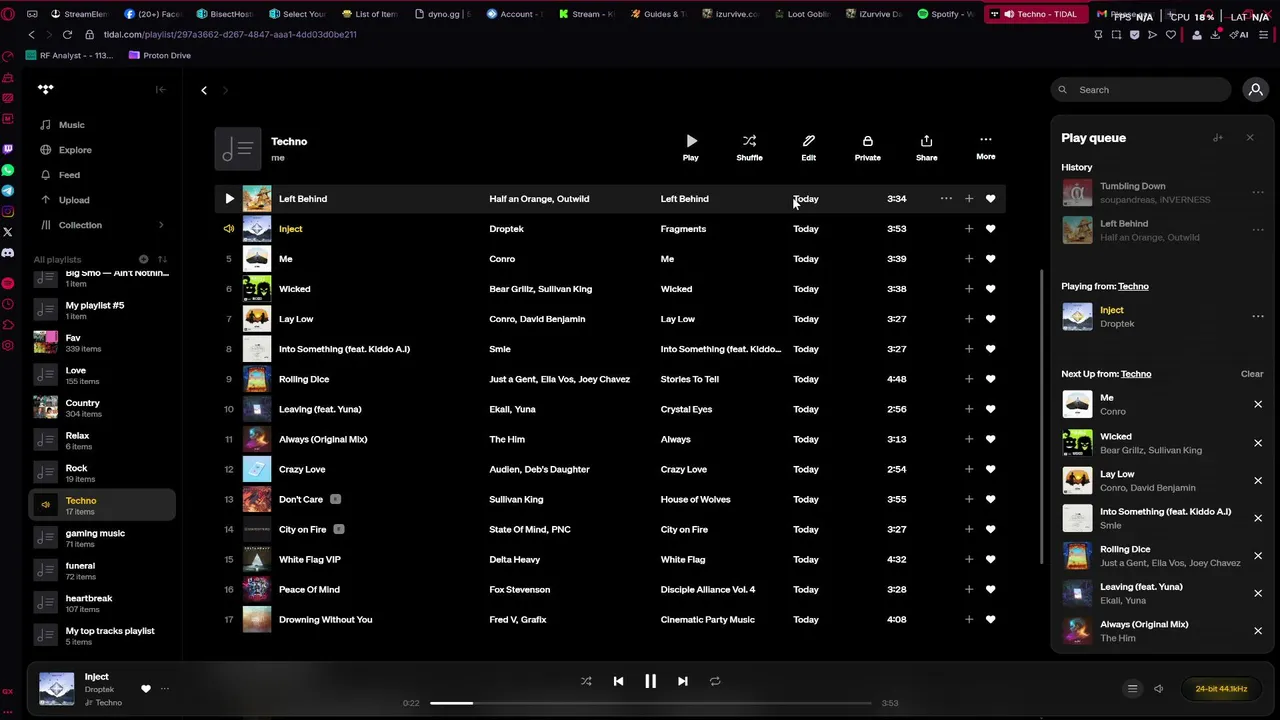
Task: Toggle heart on Crazy Love track
Action: (990, 469)
